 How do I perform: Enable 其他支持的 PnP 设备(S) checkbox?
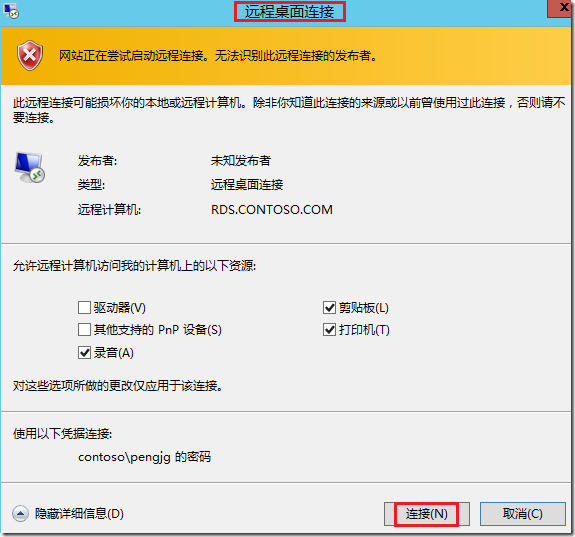coord(84,329)
